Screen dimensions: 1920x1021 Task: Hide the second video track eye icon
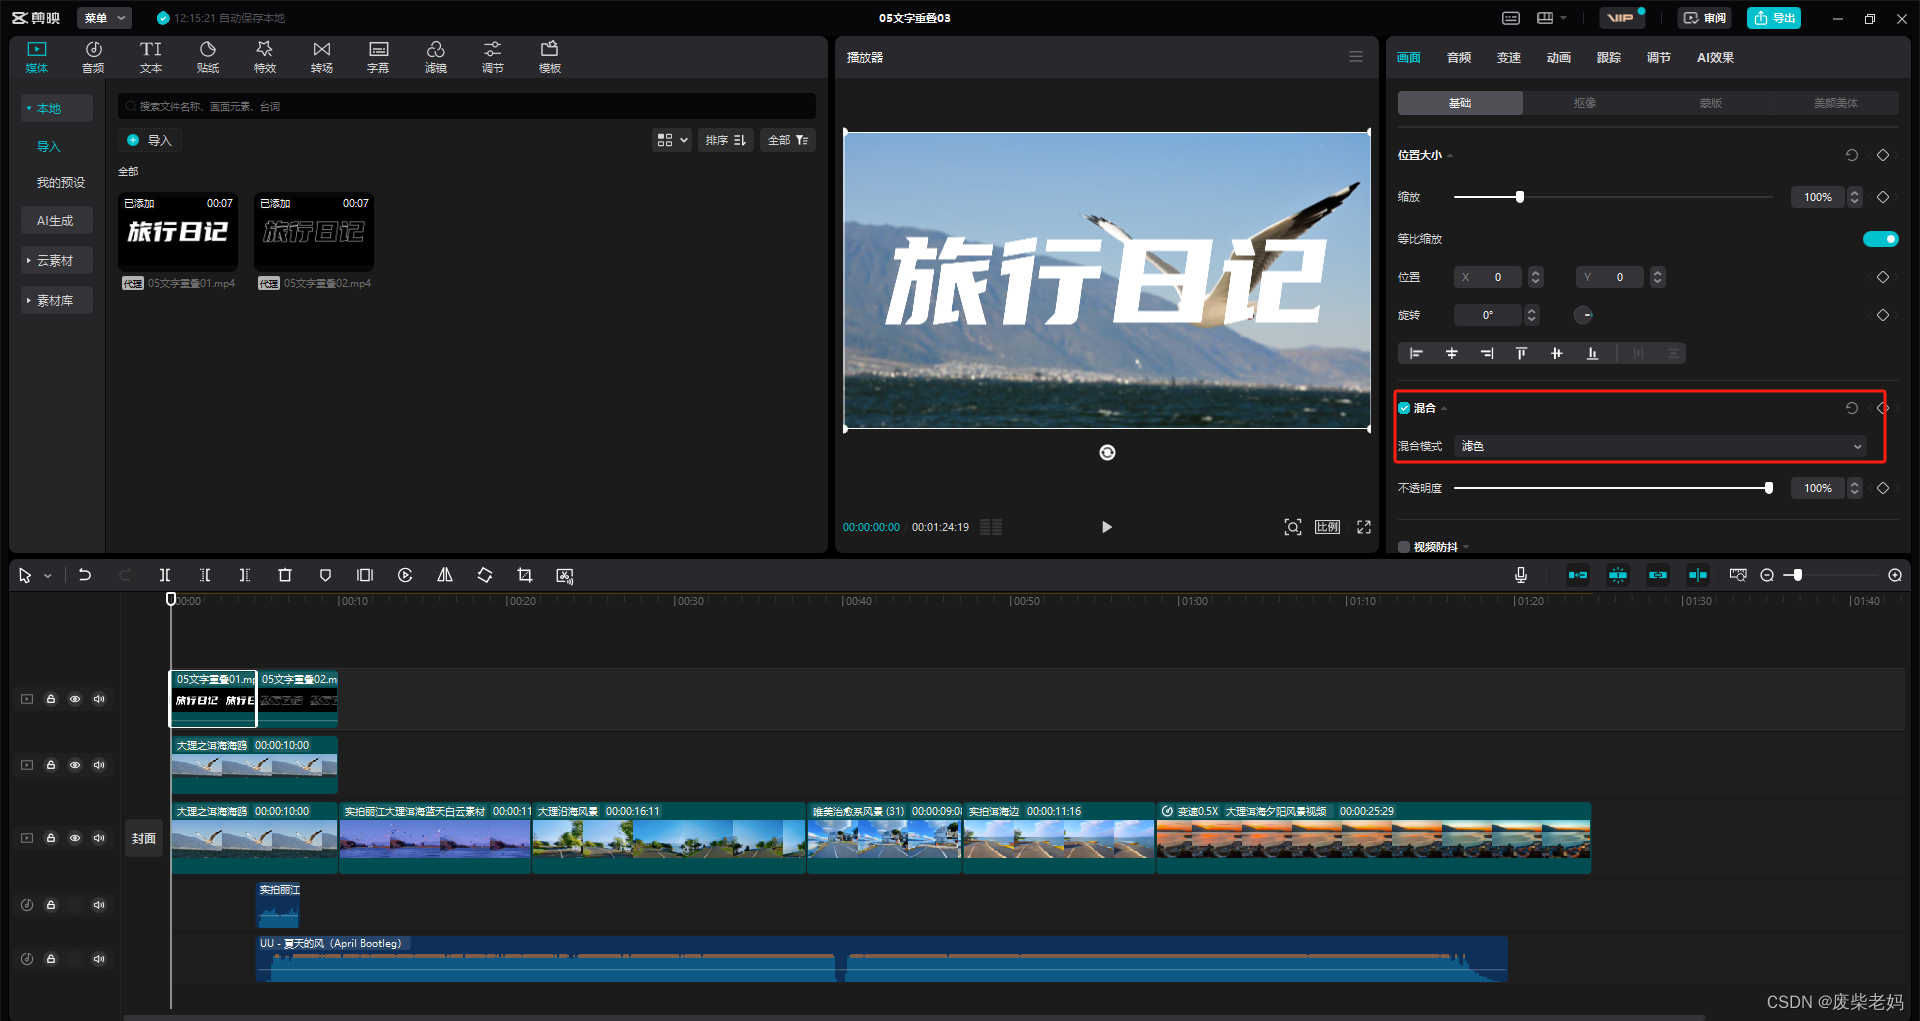[75, 765]
